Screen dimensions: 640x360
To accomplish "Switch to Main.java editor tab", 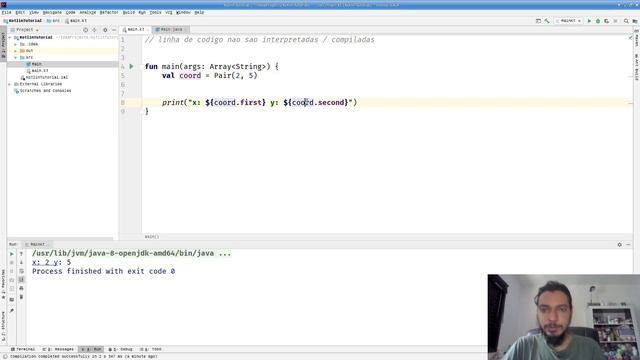I will point(171,30).
